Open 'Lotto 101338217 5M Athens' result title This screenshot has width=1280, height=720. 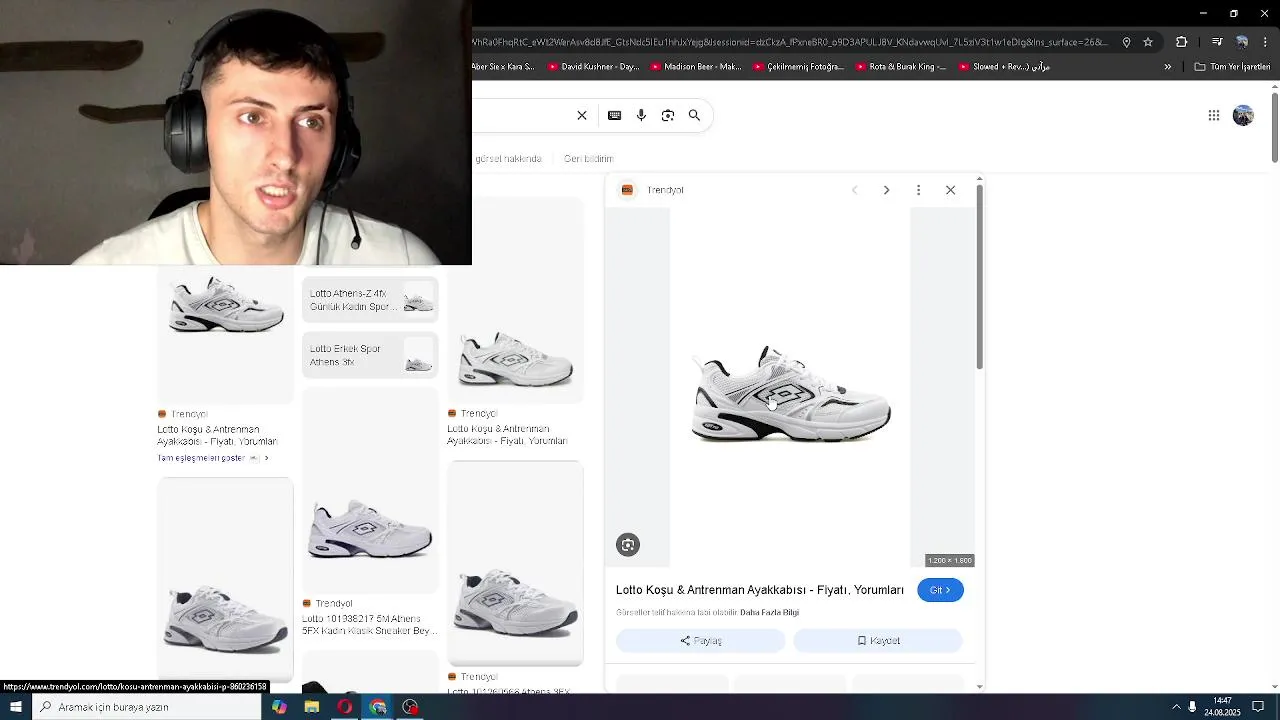(x=369, y=625)
